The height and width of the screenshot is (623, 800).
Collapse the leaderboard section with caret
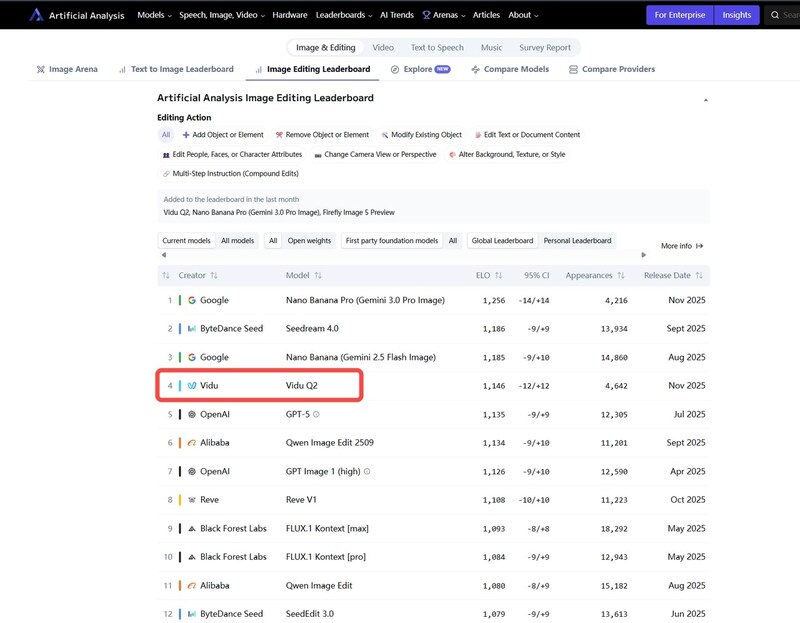[706, 100]
